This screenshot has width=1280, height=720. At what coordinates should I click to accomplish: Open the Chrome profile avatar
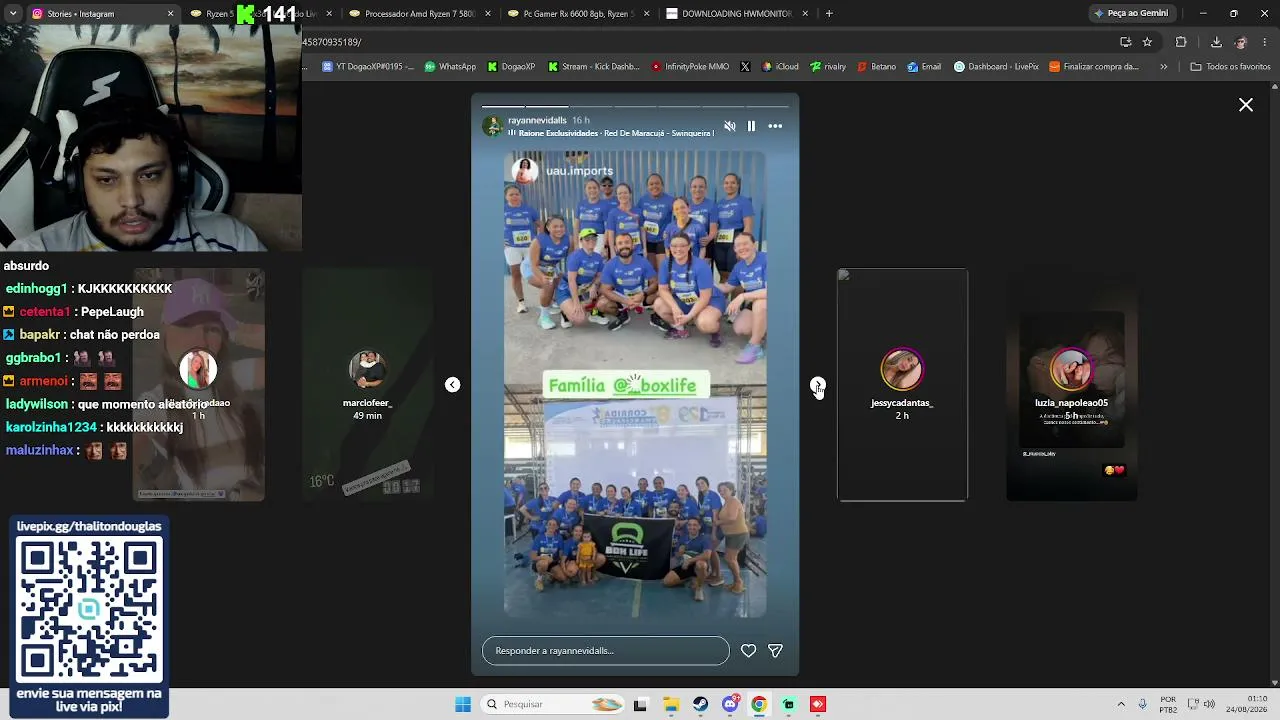pos(1241,42)
